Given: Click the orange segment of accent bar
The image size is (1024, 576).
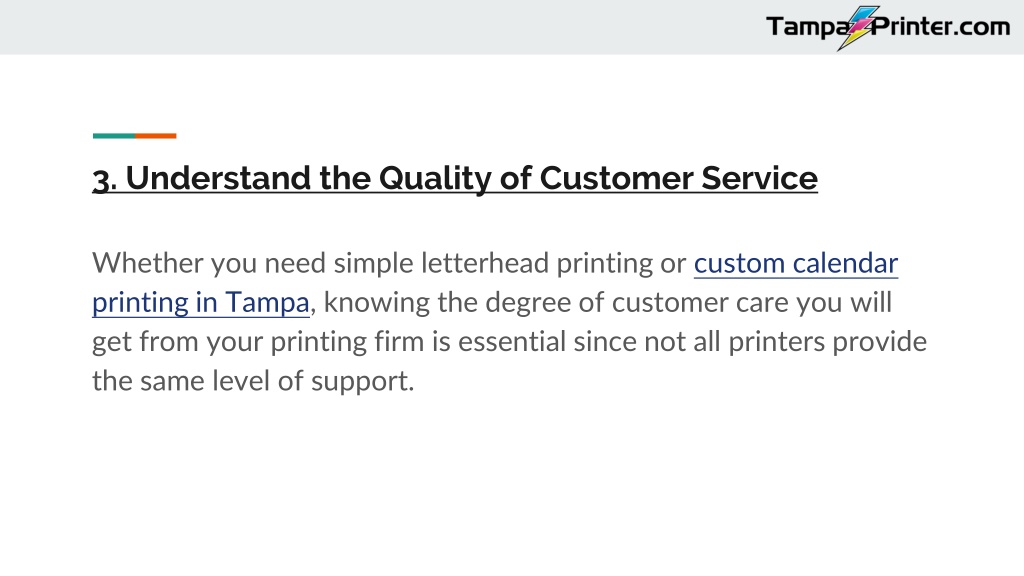Looking at the screenshot, I should tap(155, 136).
